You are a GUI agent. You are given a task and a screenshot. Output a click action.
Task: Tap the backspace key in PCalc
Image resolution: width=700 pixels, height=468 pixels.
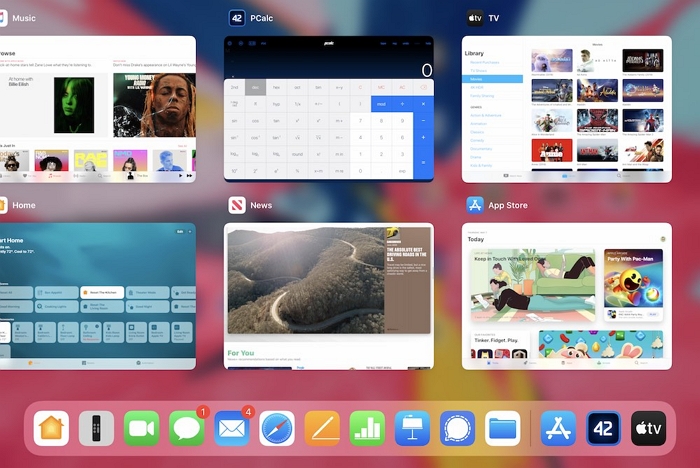423,88
